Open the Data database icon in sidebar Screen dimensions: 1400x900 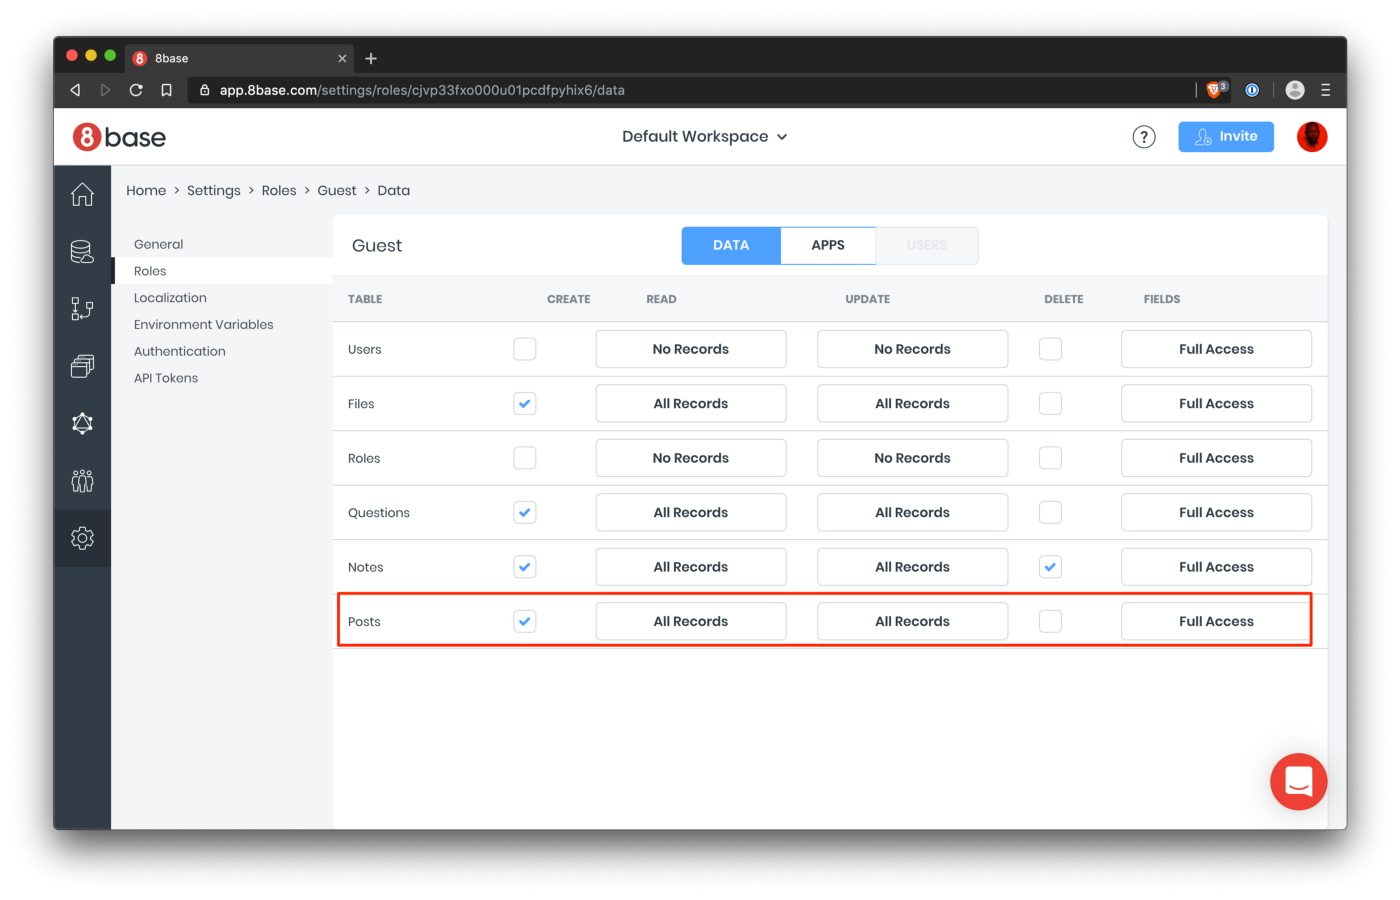[x=82, y=252]
